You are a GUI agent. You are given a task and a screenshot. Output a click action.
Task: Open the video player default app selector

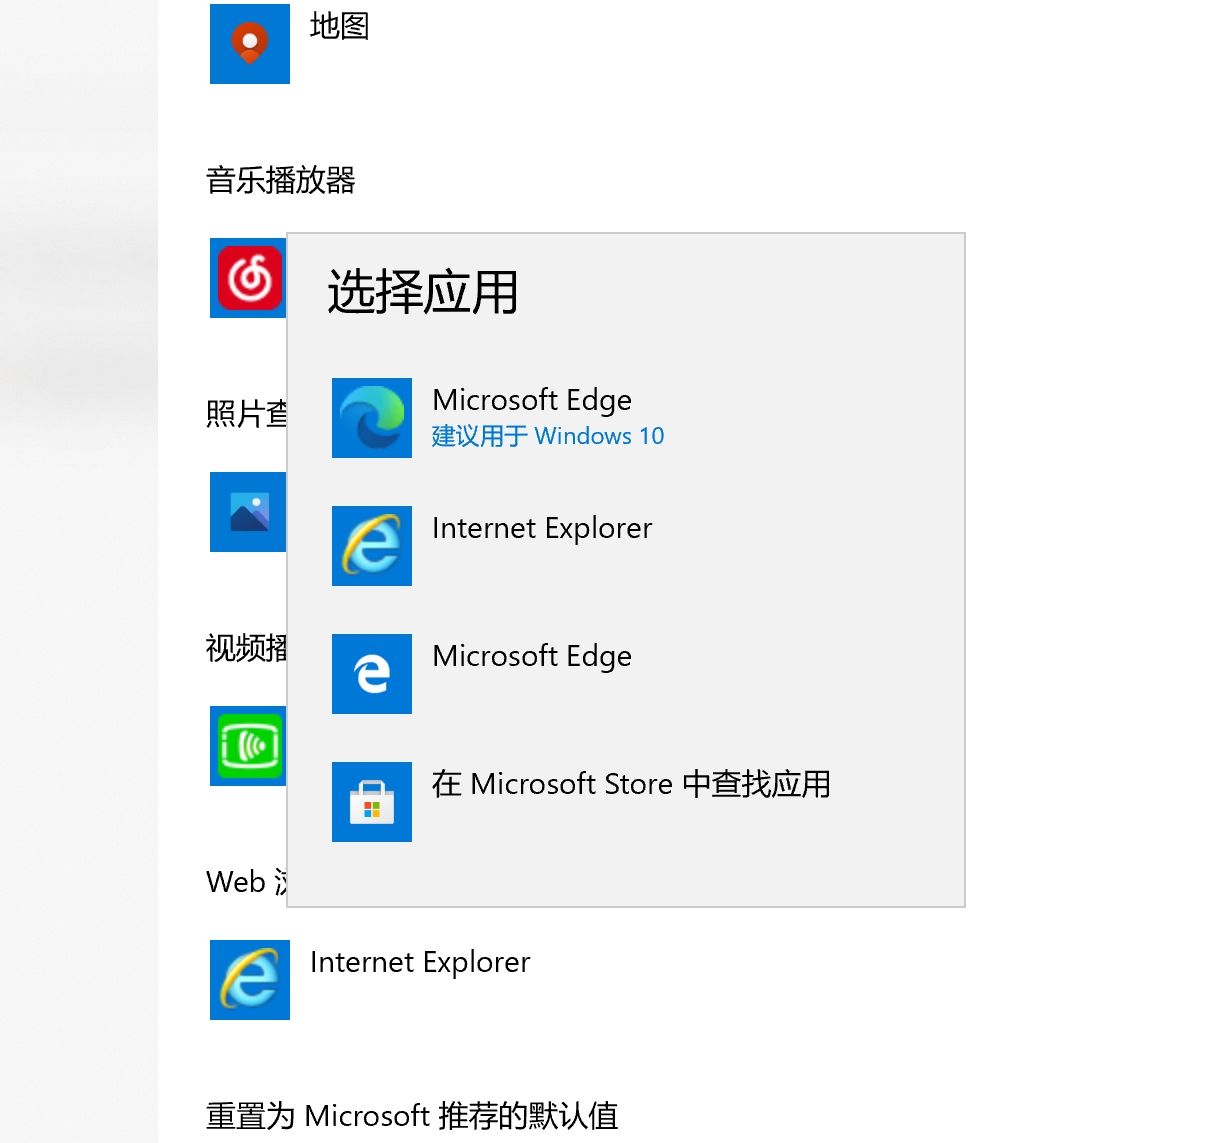click(247, 746)
